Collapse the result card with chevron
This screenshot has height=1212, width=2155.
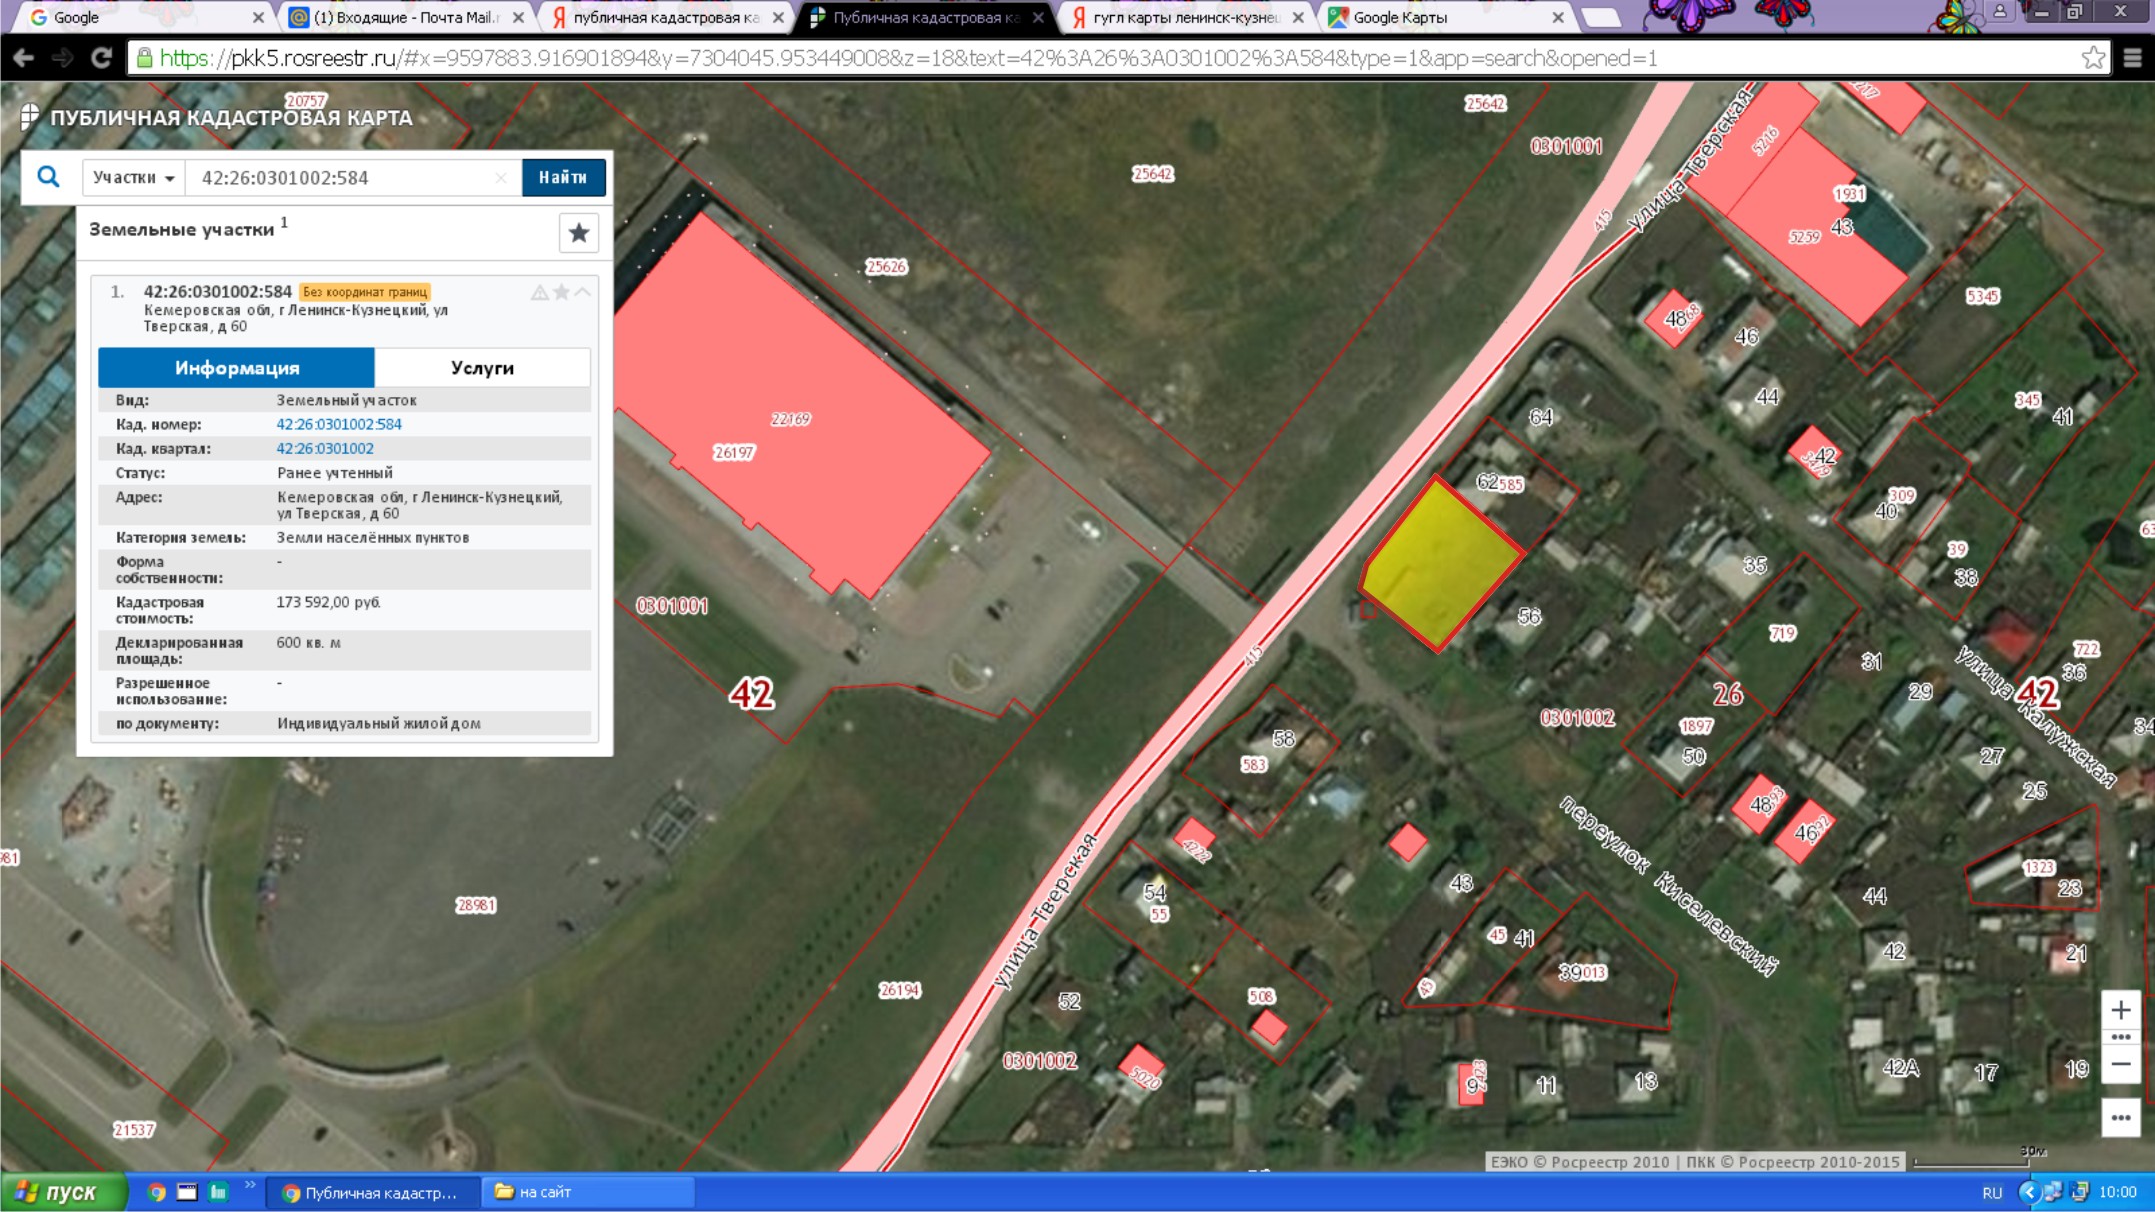582,292
